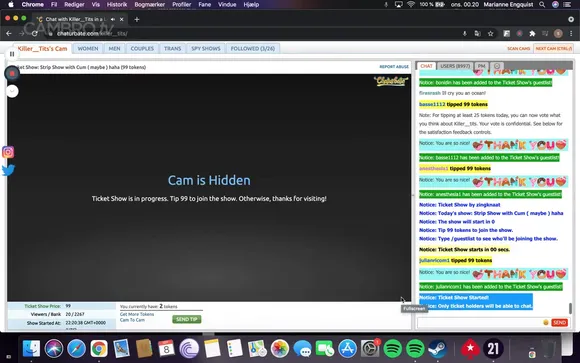
Task: Open the Instagram icon on left edge
Action: [8, 152]
